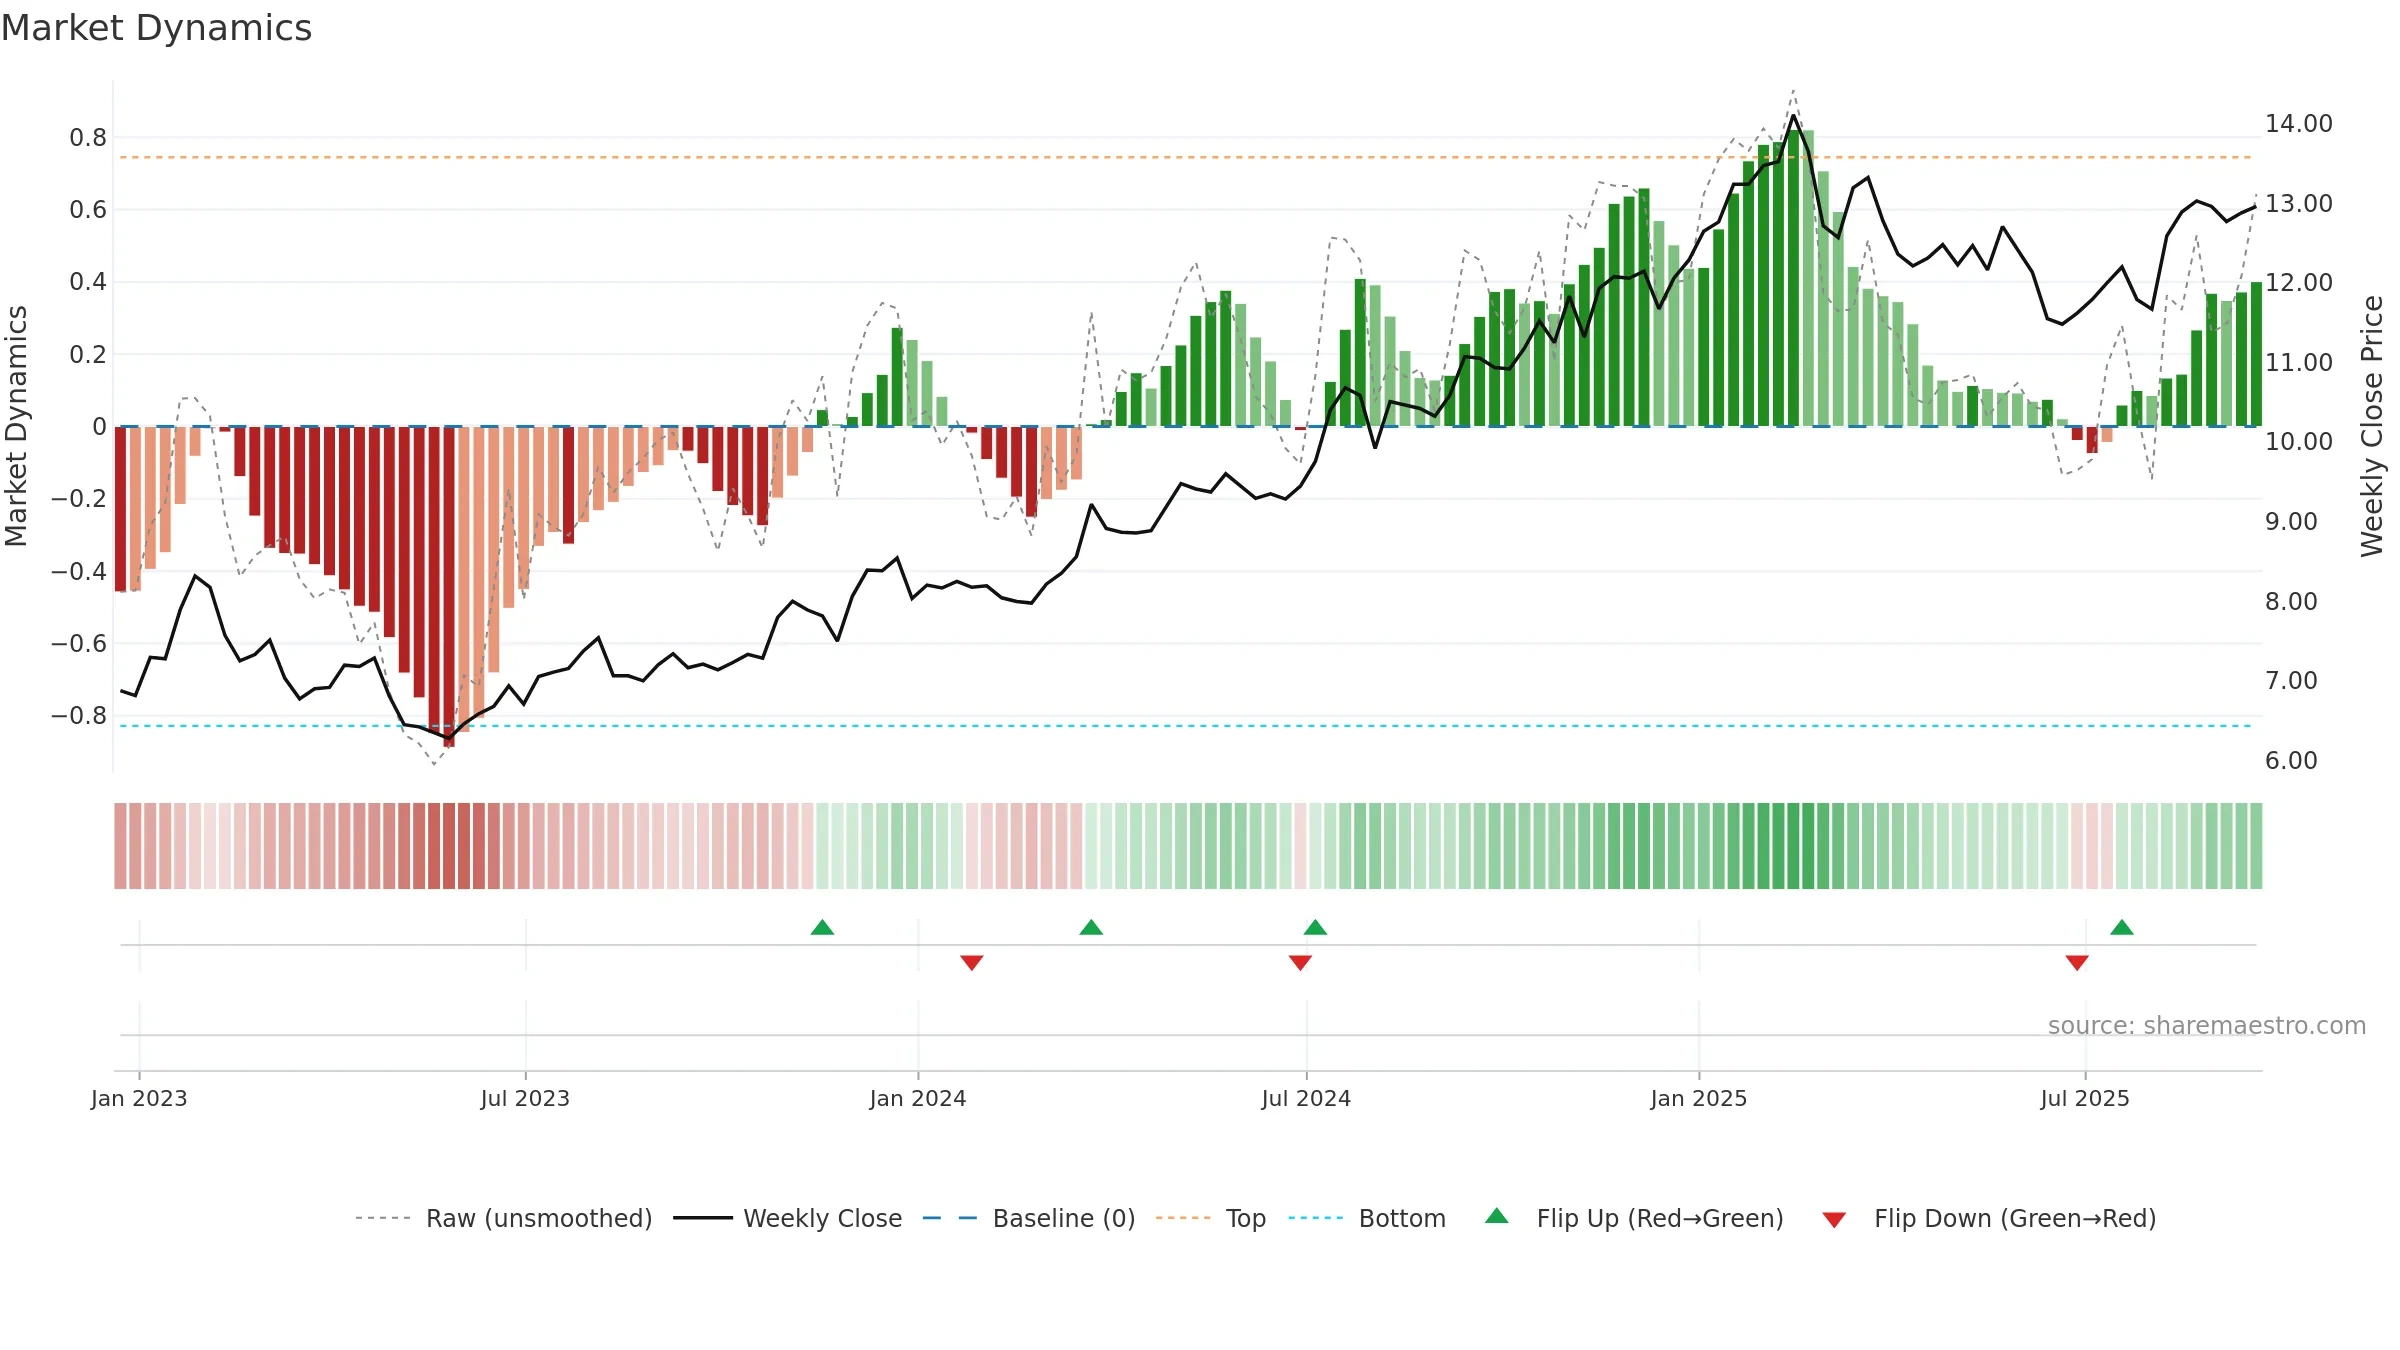
Task: Click the Jan 2024 x-axis label
Action: click(918, 1098)
